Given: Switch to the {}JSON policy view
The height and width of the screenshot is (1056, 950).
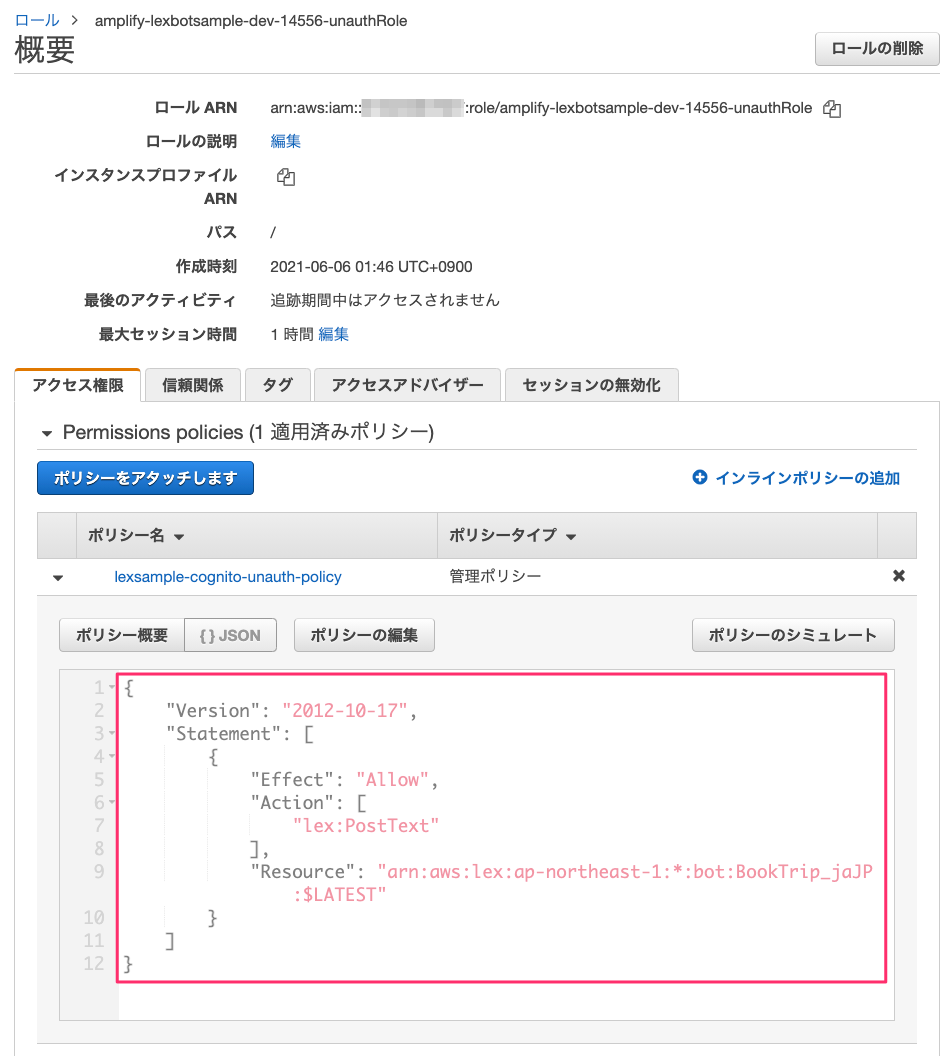Looking at the screenshot, I should (x=230, y=634).
